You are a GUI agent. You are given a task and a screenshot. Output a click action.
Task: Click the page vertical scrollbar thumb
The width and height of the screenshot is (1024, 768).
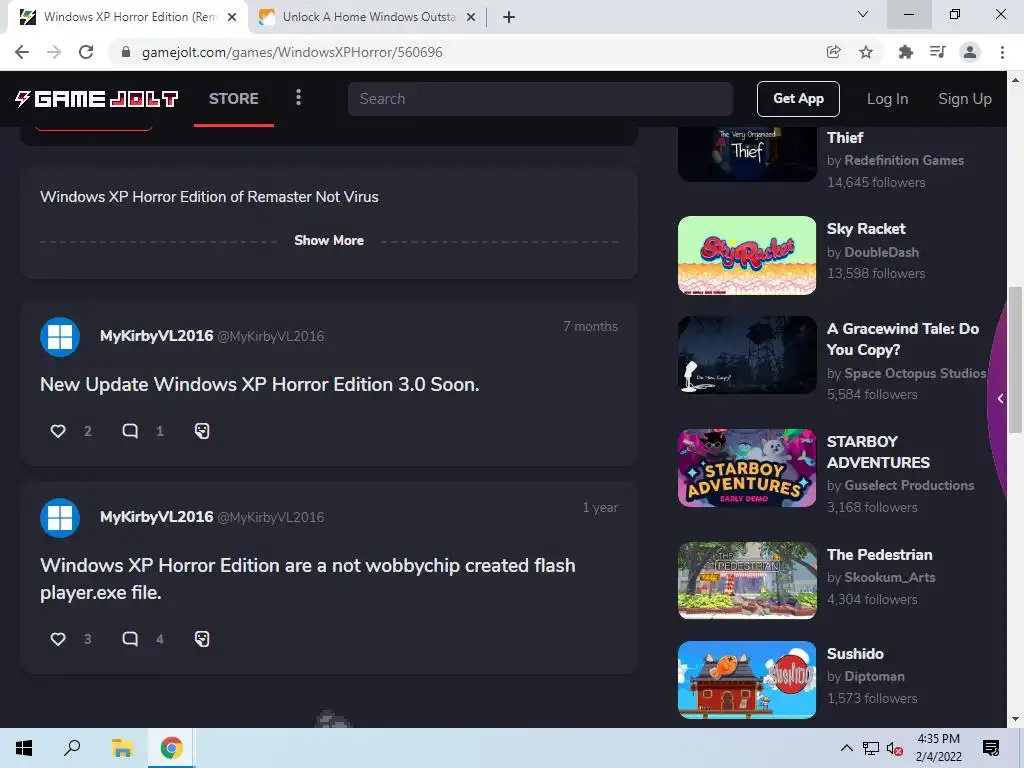pos(1015,359)
